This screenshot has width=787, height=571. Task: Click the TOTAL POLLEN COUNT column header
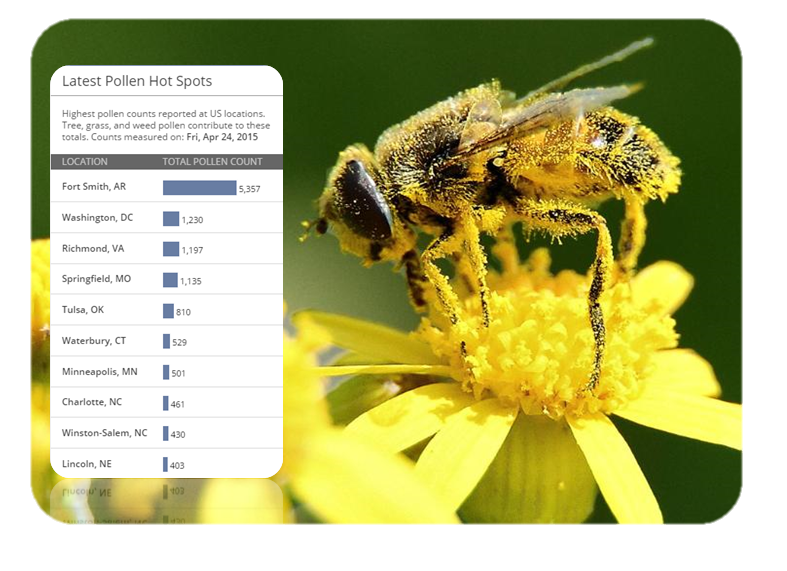(212, 162)
